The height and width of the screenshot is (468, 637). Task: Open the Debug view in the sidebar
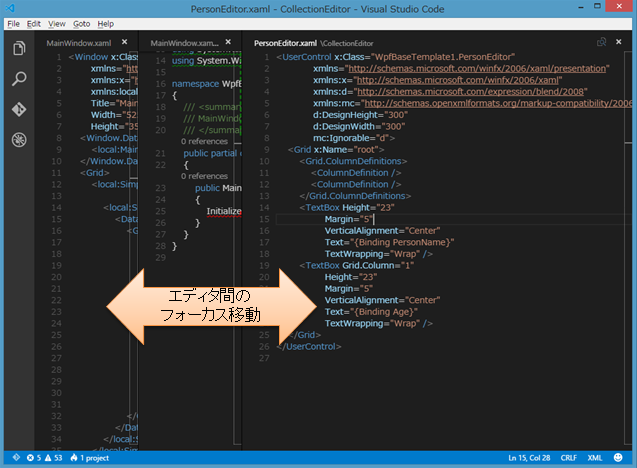(19, 140)
